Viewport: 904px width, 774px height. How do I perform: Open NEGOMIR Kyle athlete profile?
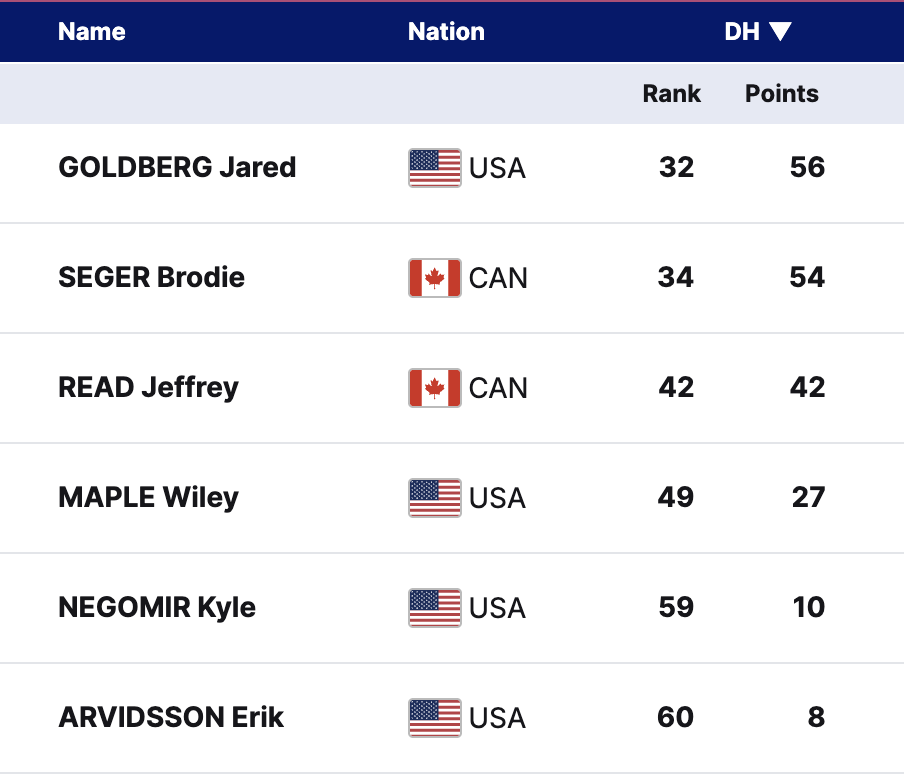pos(157,607)
